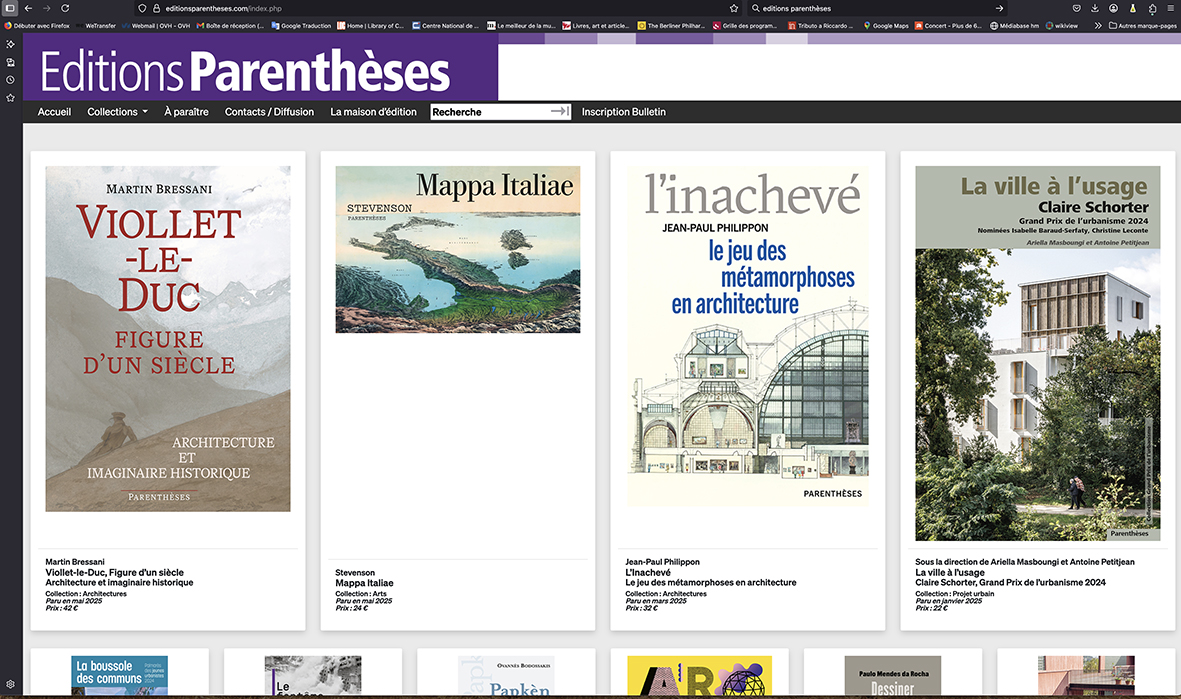Open tracking protection shield icon
1181x699 pixels.
(142, 8)
